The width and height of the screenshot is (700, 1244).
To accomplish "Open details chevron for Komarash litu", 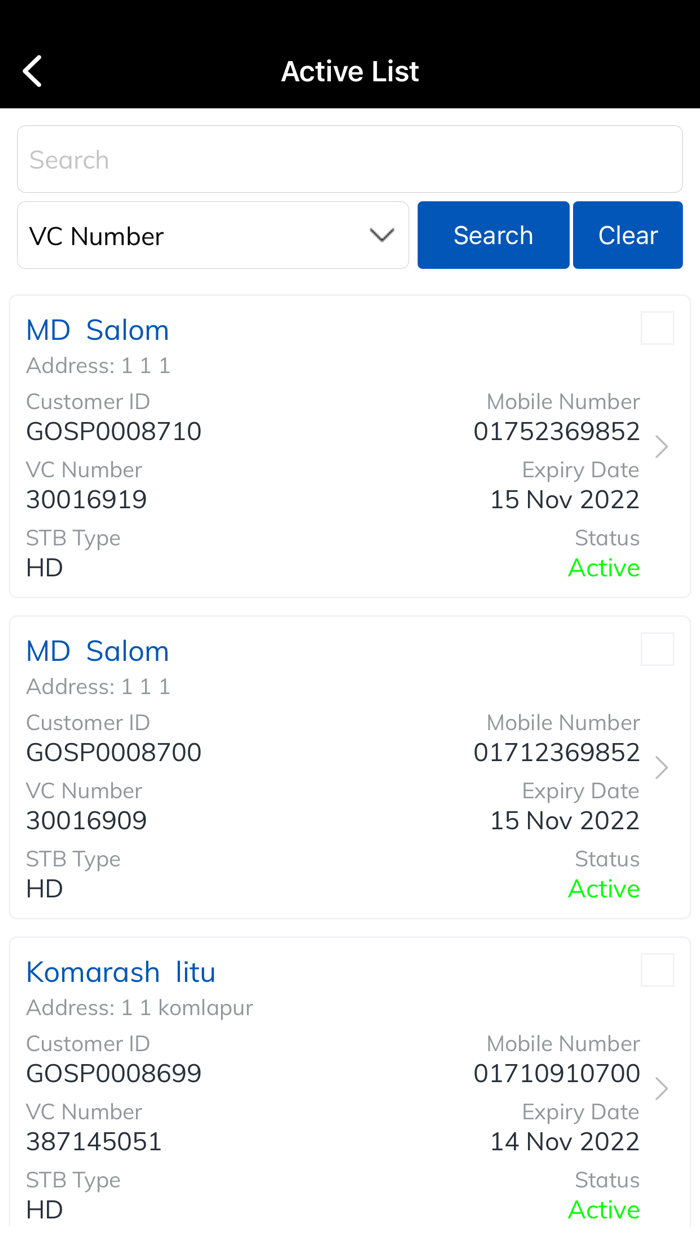I will click(661, 1088).
